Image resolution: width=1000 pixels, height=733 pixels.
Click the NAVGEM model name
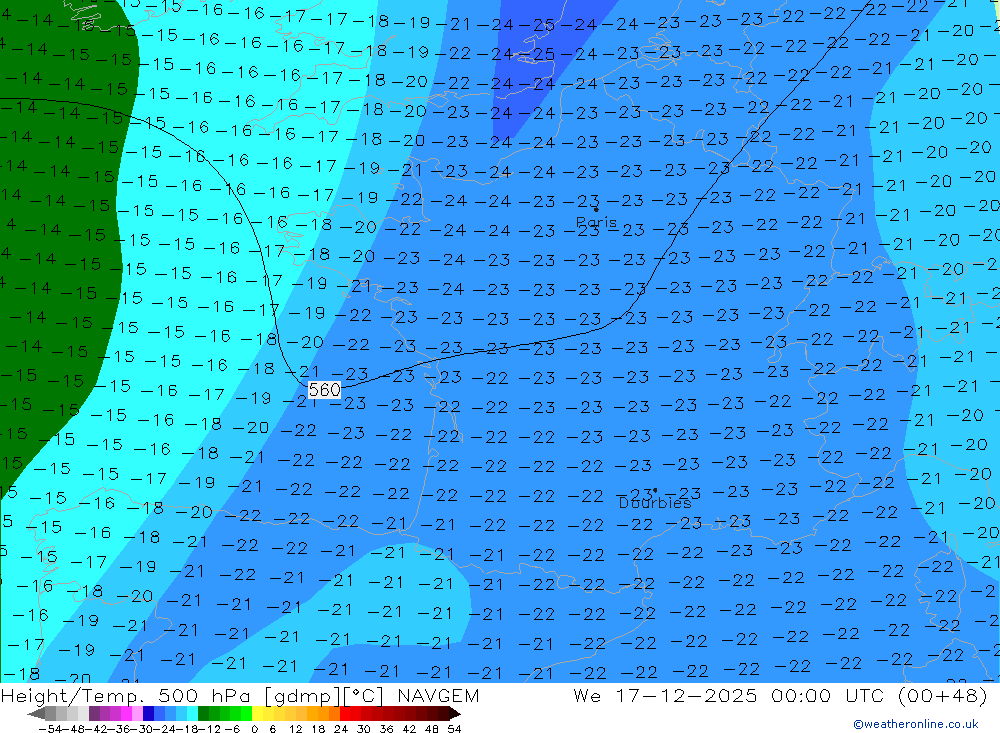tap(438, 696)
